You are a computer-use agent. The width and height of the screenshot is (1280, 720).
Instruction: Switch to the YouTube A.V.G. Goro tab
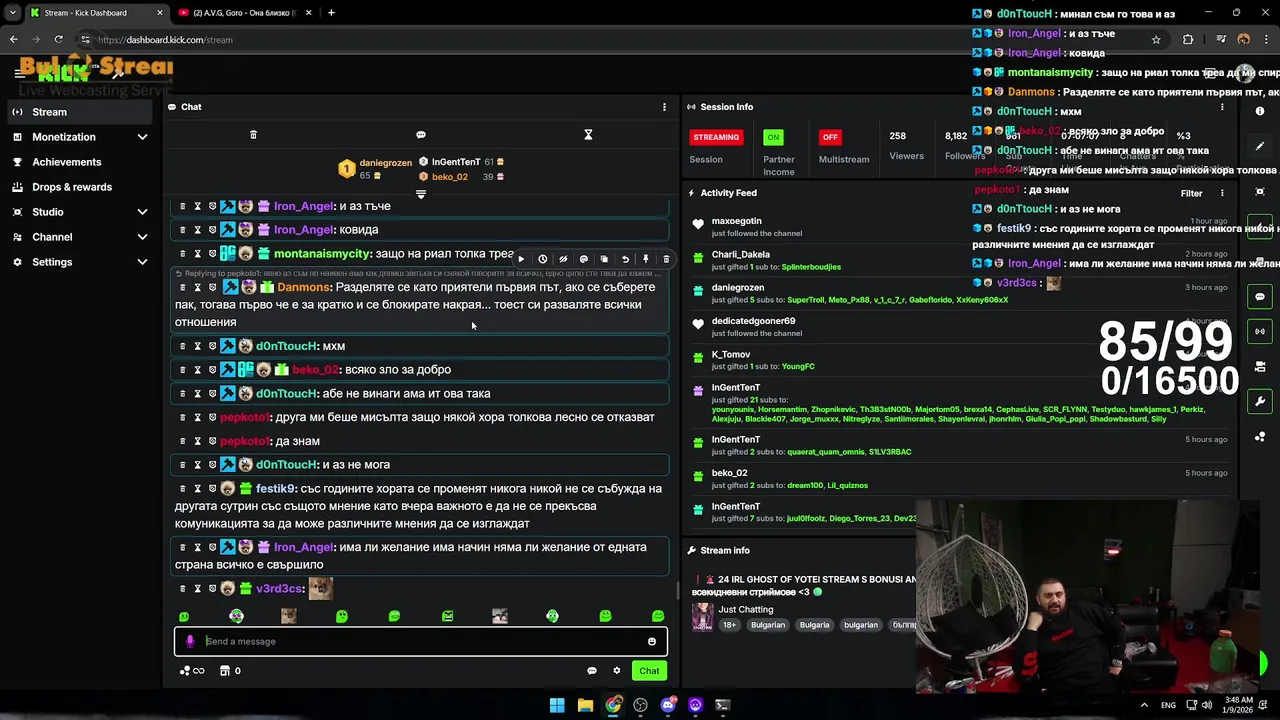tap(243, 13)
